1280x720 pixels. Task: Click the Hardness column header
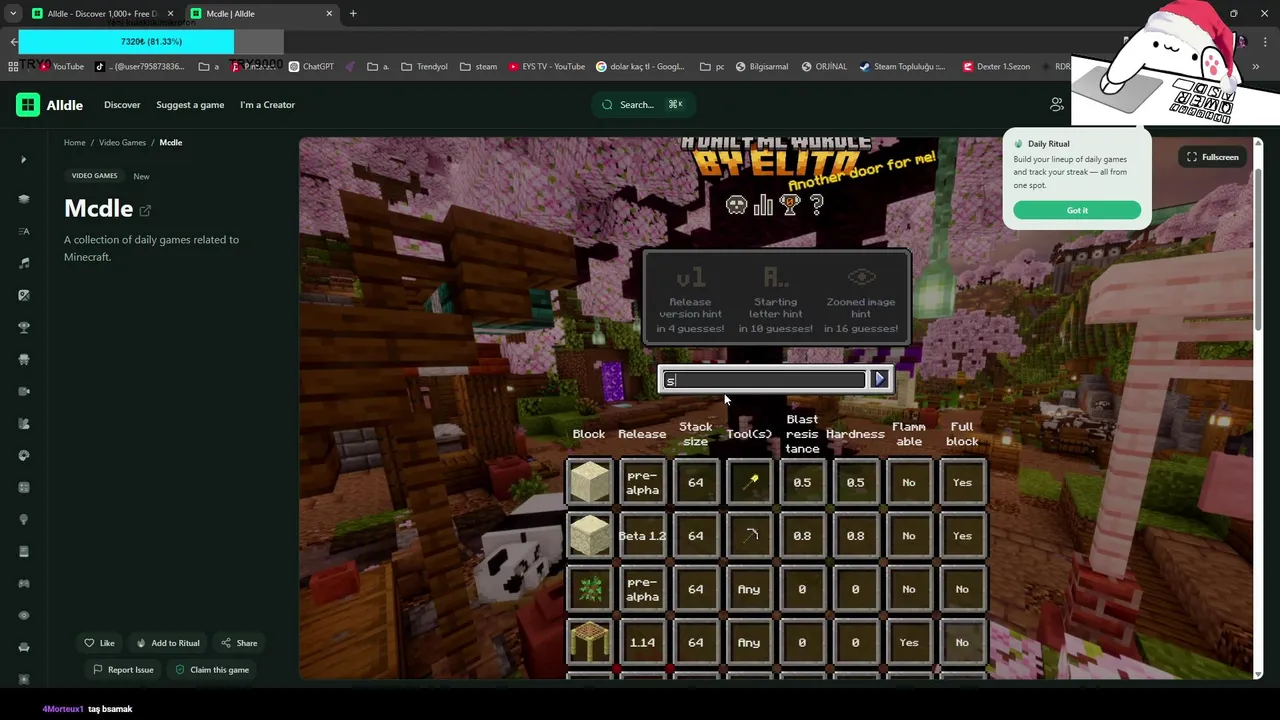pos(855,434)
